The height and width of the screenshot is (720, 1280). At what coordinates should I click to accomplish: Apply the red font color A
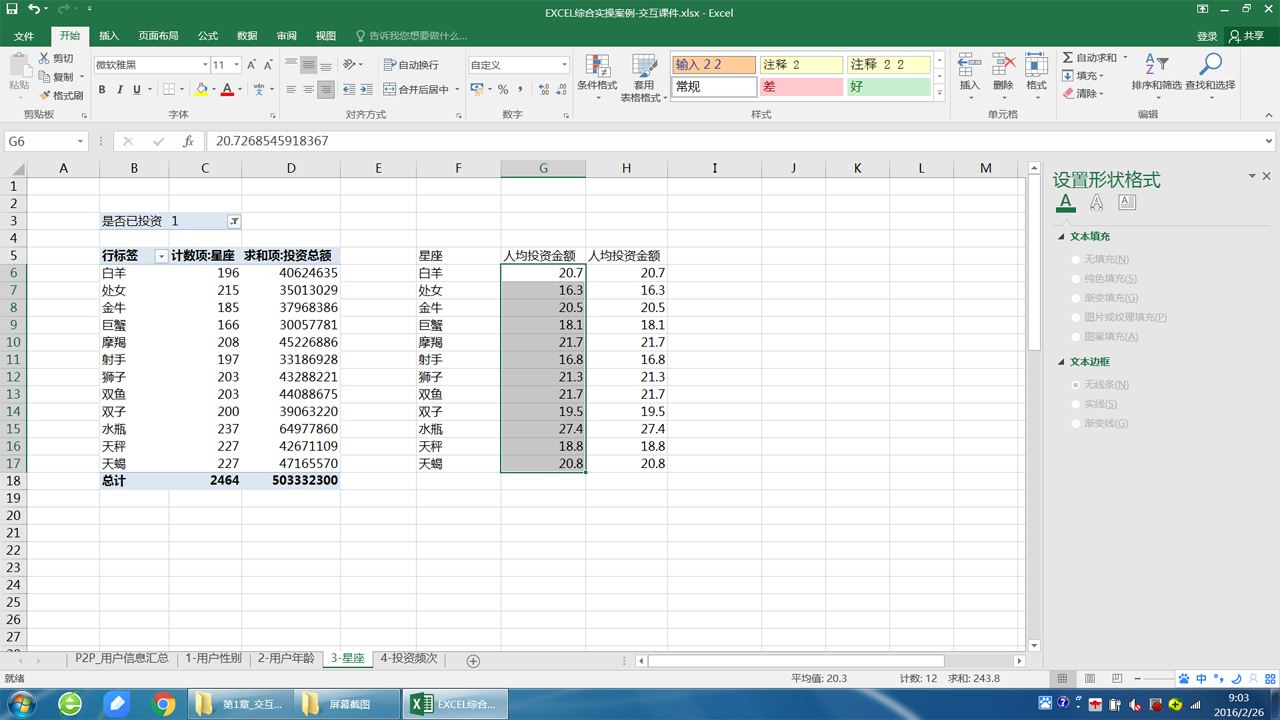click(x=227, y=89)
